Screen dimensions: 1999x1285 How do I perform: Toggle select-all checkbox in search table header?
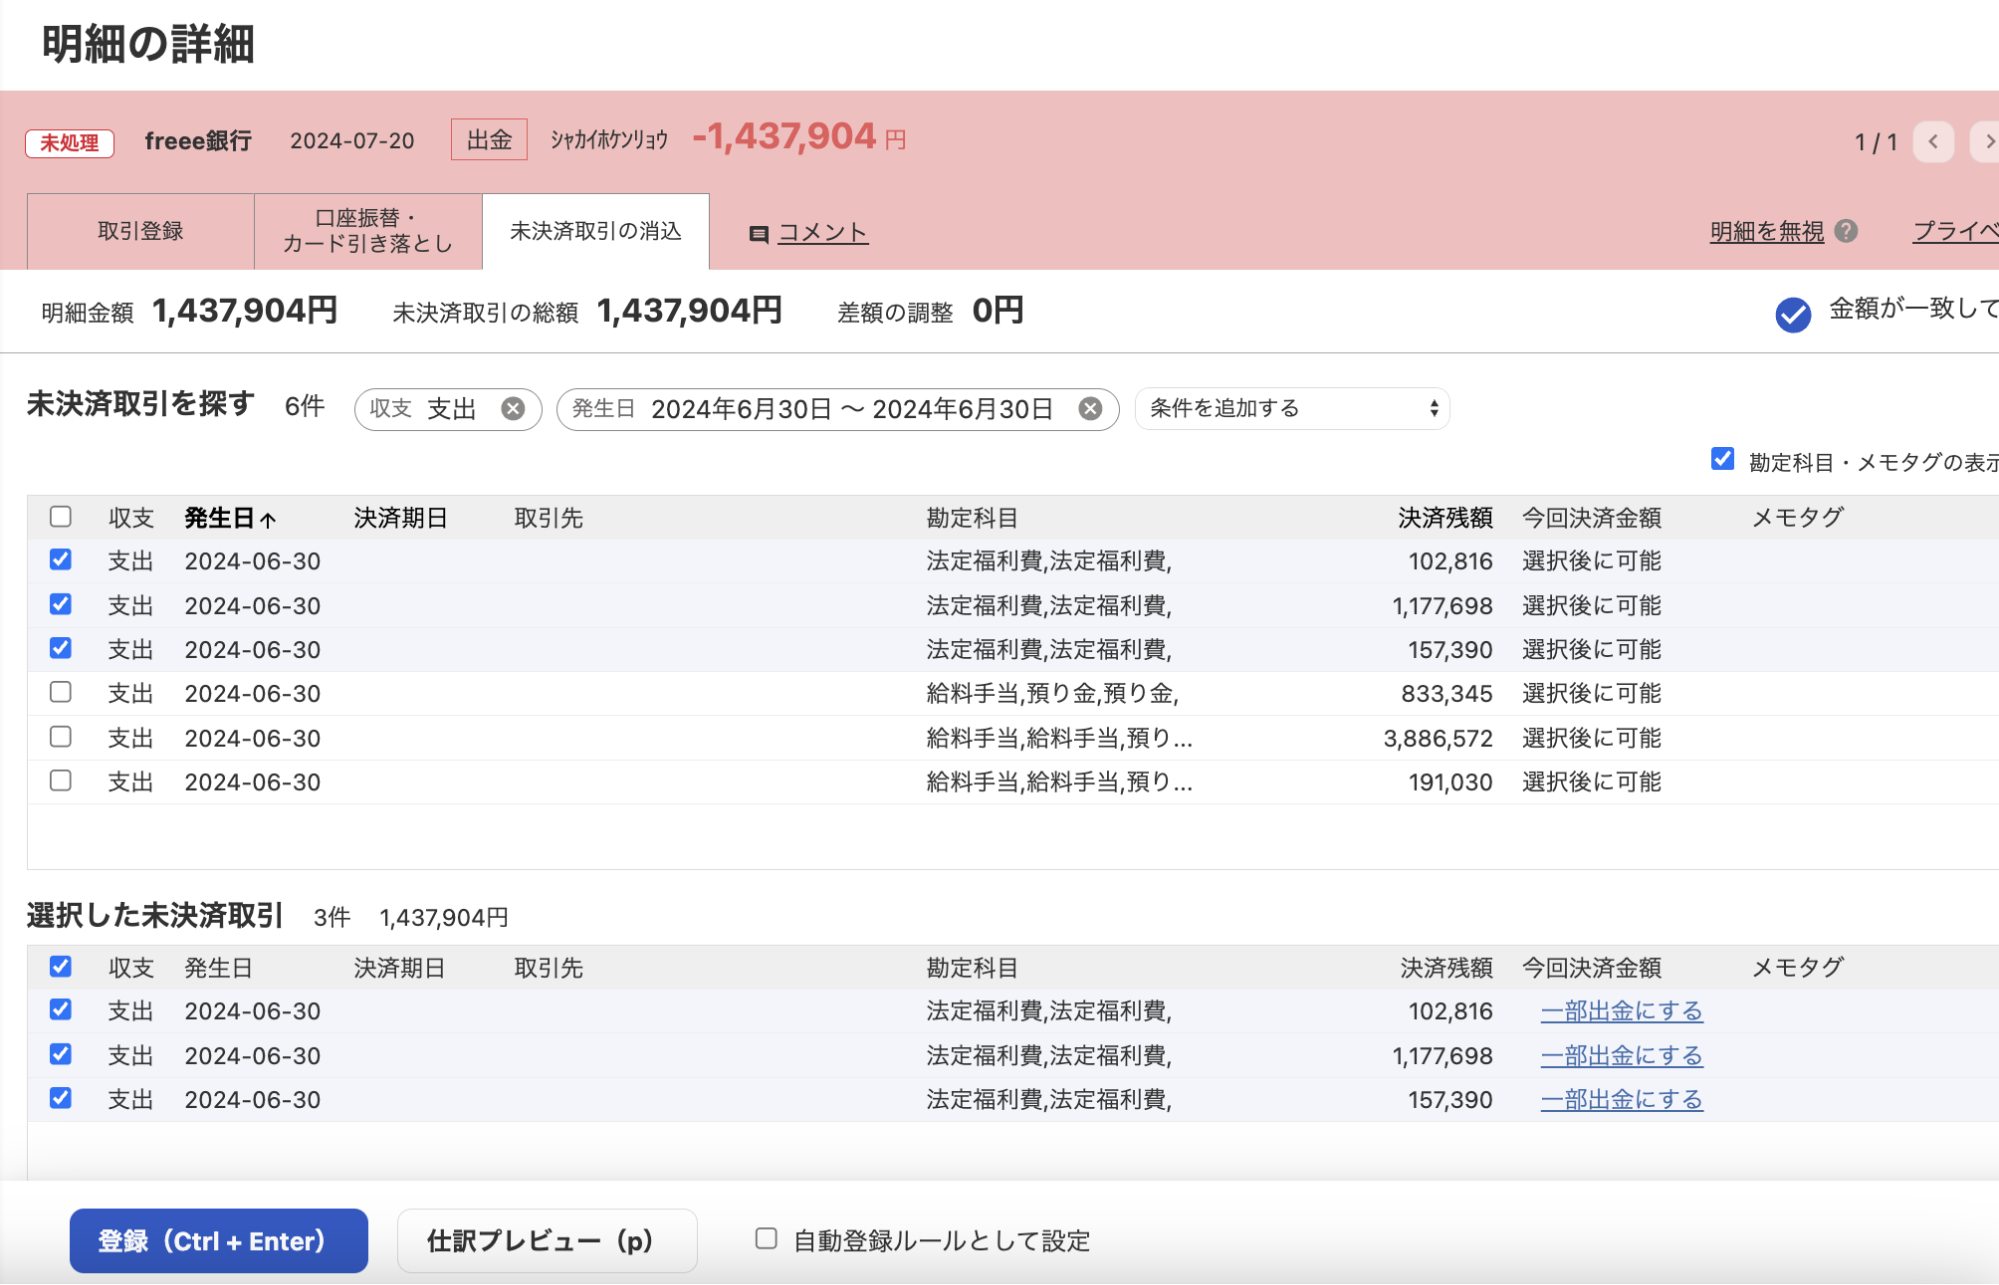tap(61, 517)
